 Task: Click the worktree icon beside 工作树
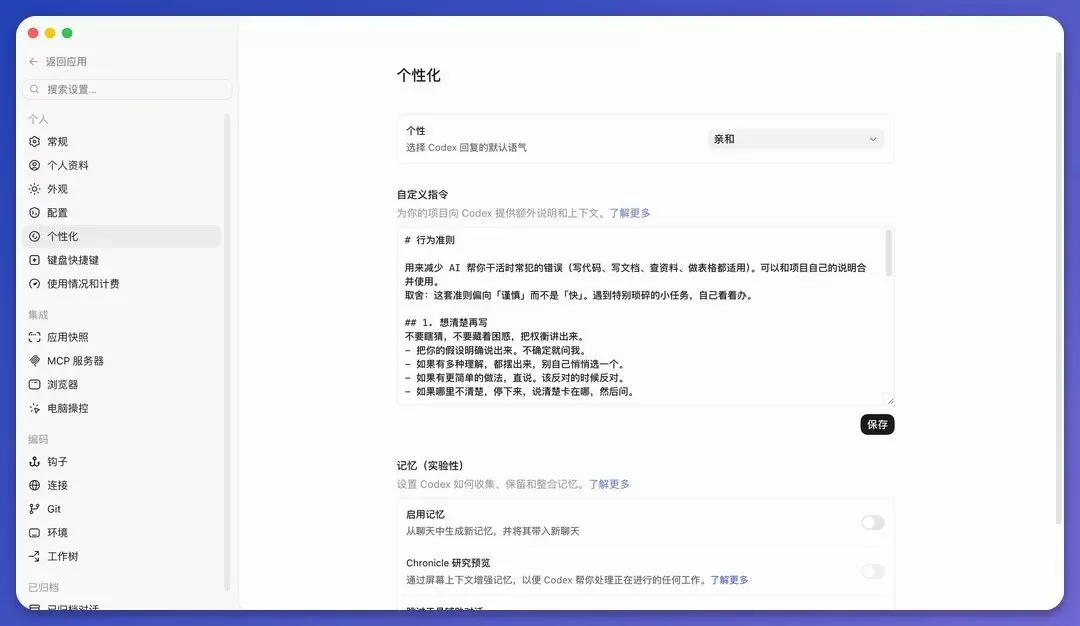34,556
